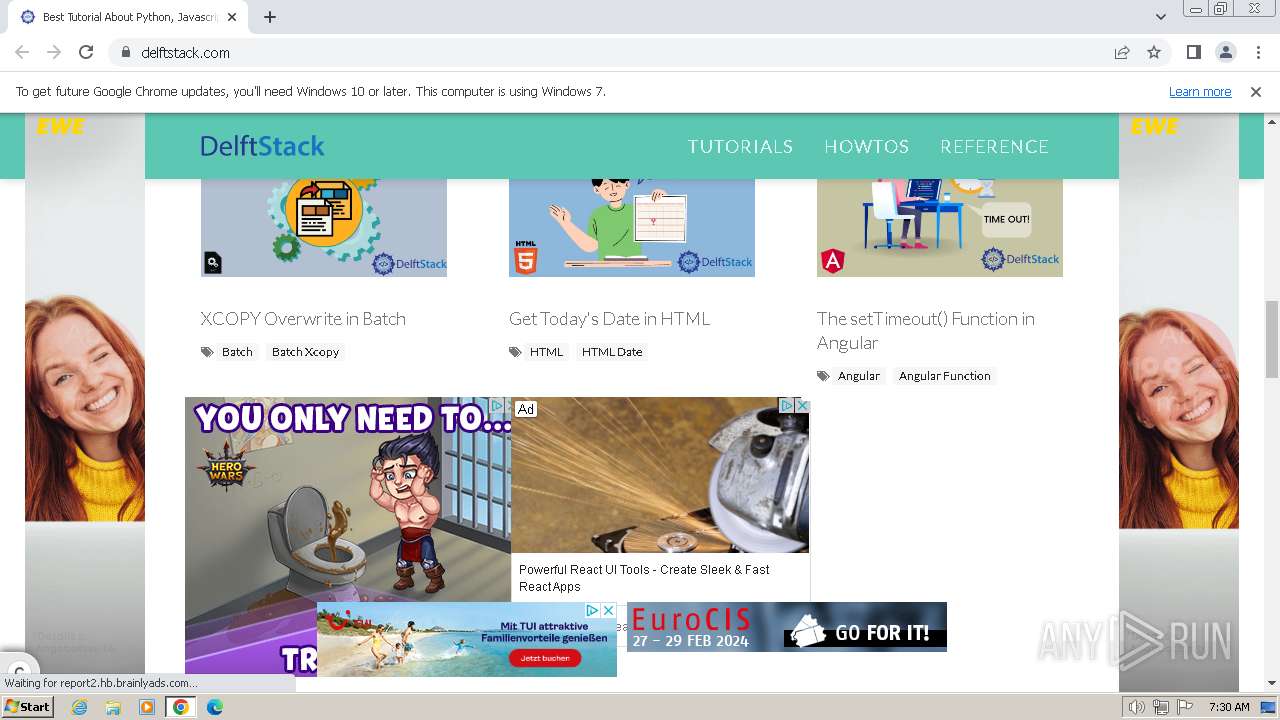Screen dimensions: 1280x720
Task: Launch Internet Explorer from taskbar
Action: pos(80,707)
